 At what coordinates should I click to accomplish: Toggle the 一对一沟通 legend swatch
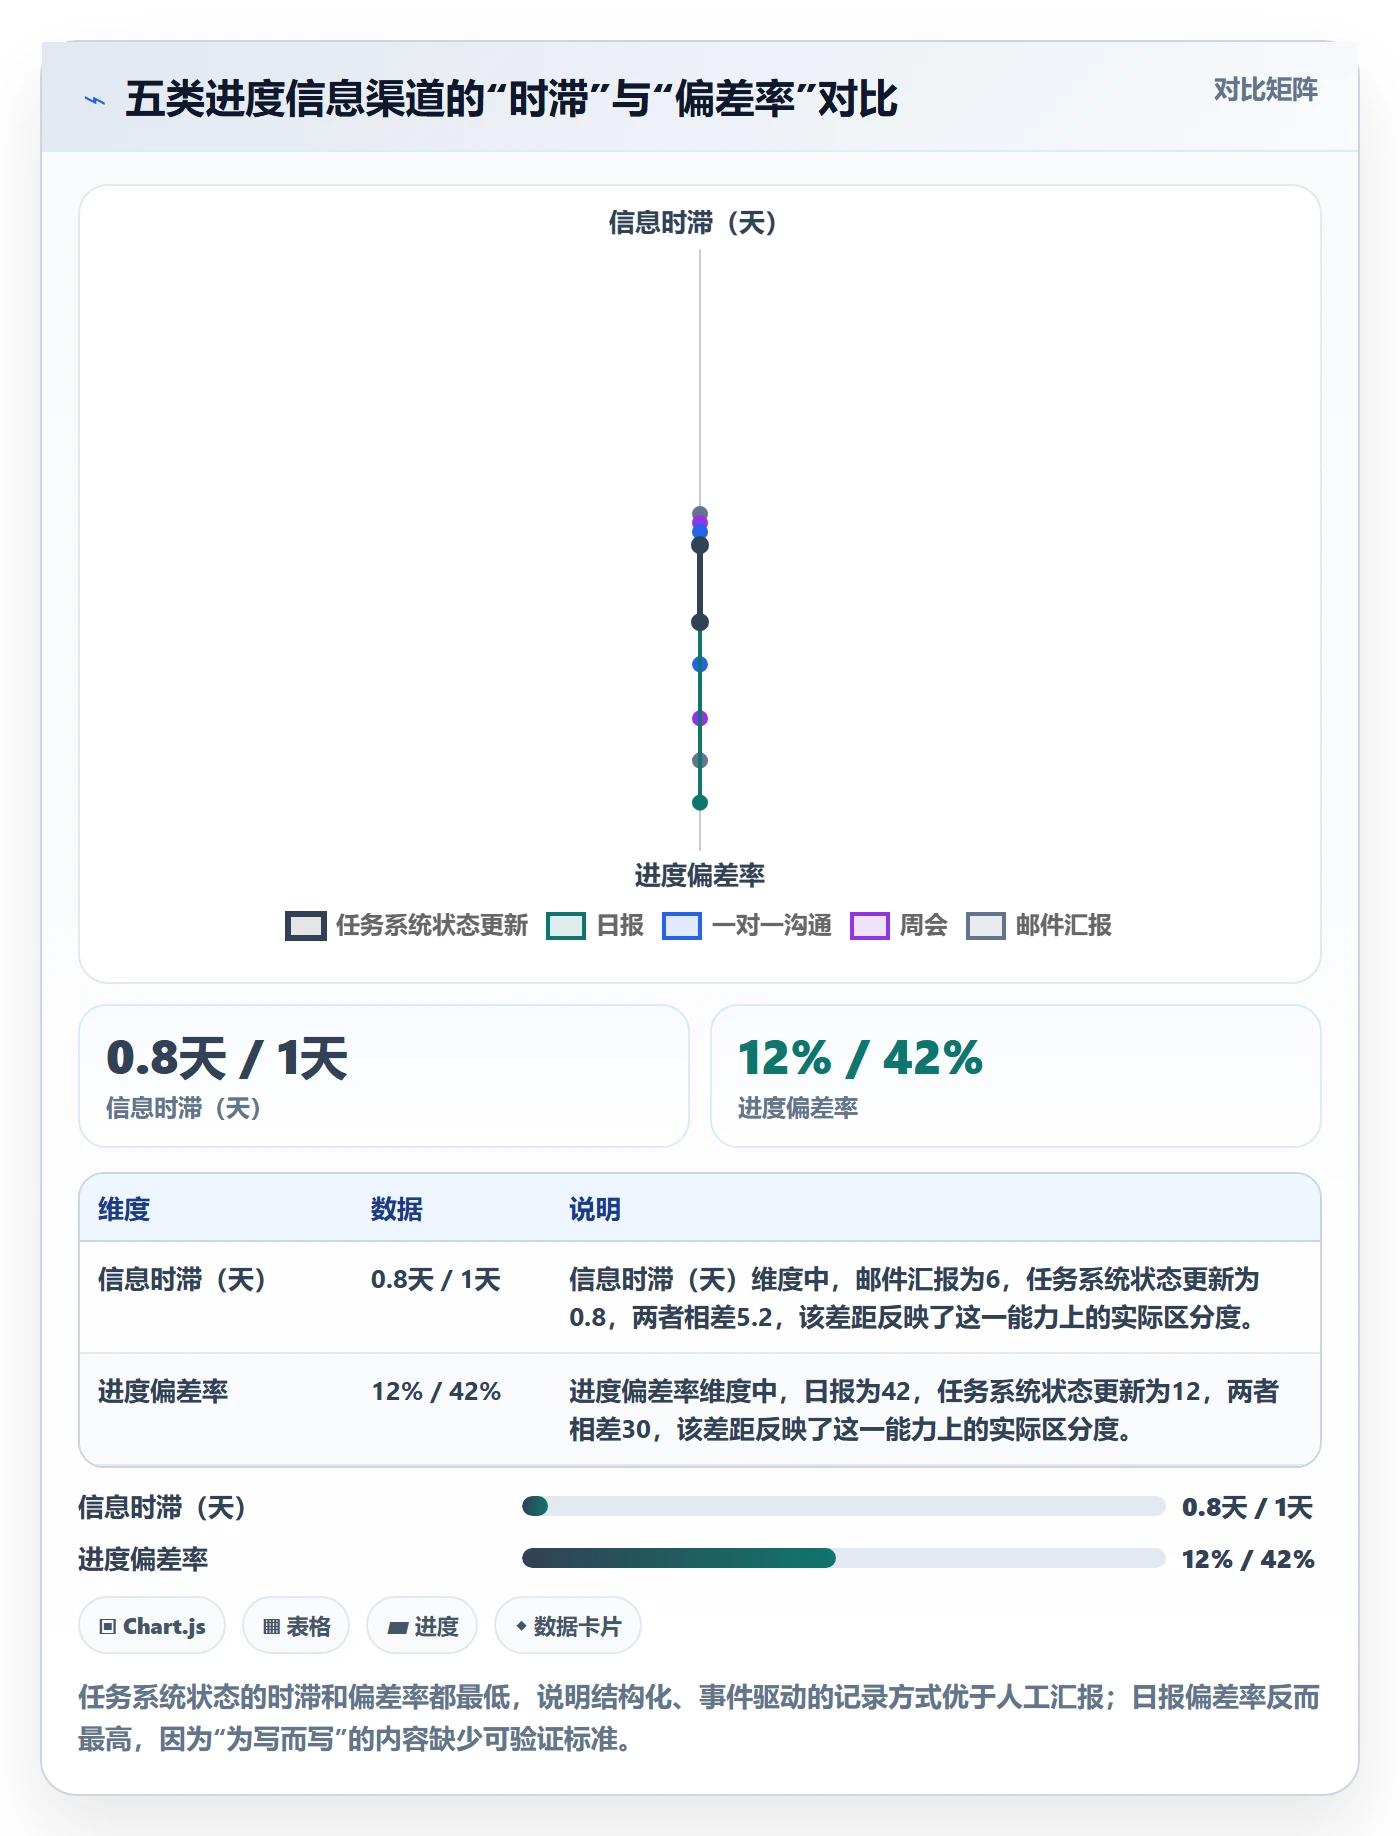(x=682, y=926)
